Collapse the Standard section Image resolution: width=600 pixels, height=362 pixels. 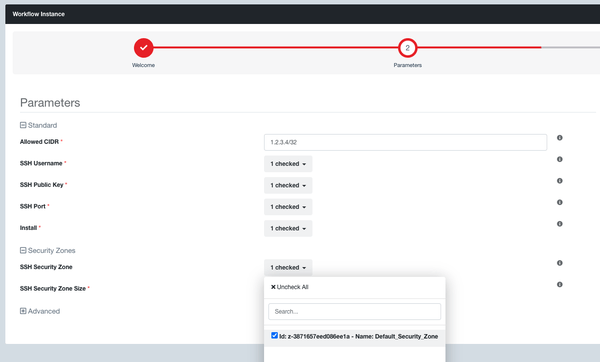point(23,125)
